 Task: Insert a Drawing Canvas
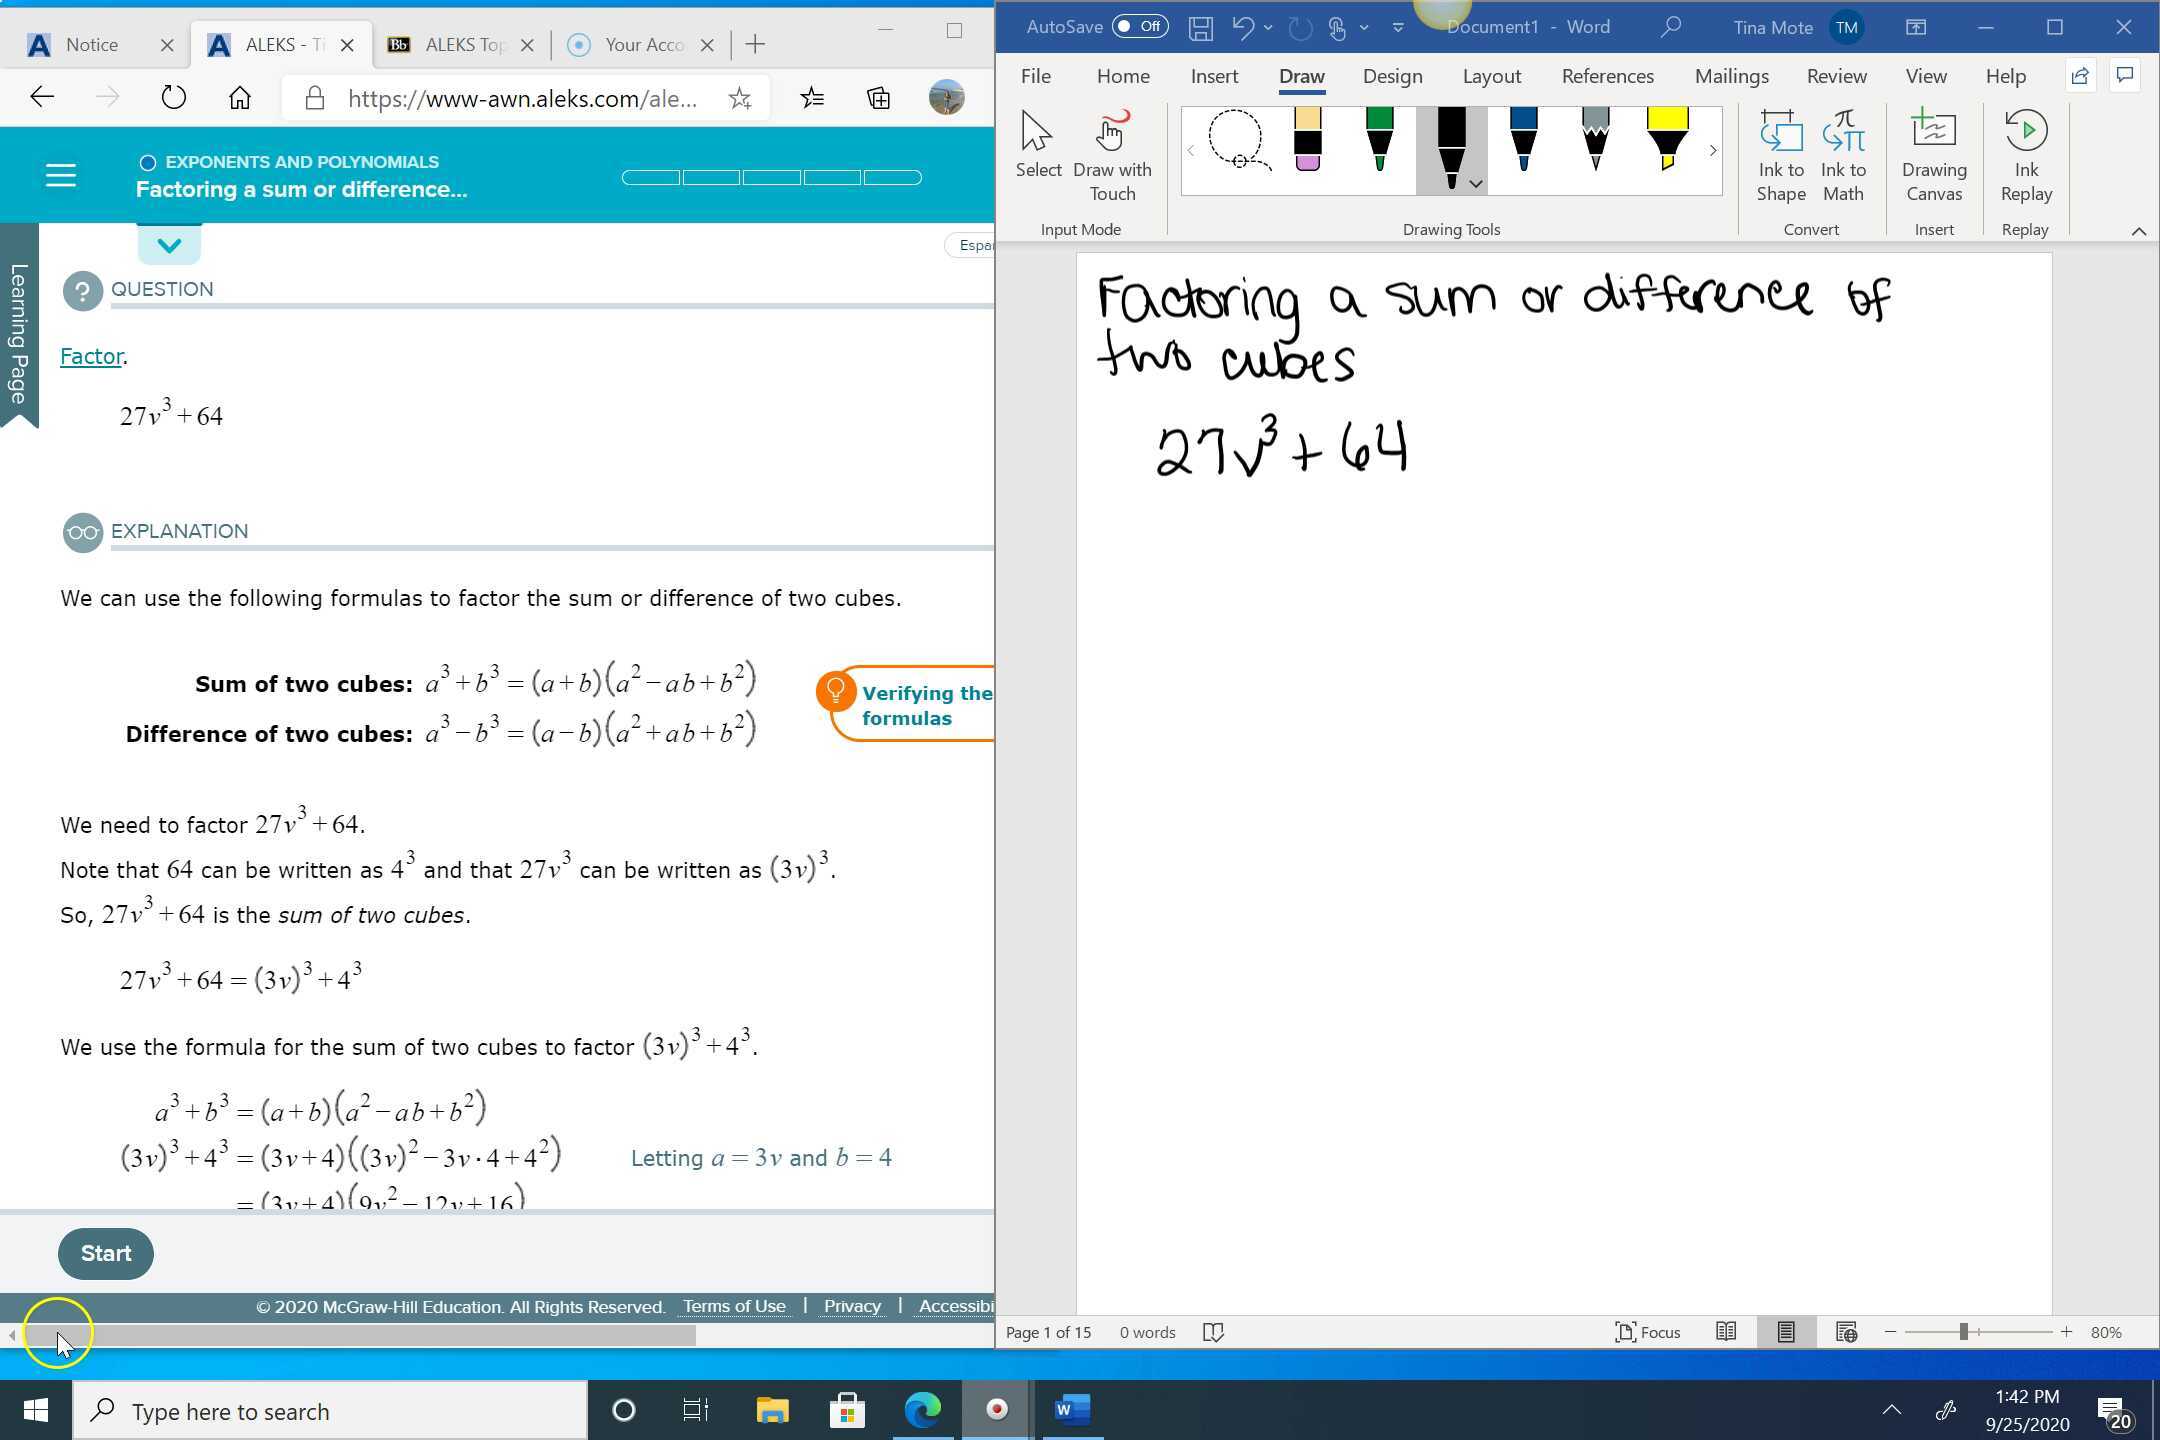point(1934,157)
